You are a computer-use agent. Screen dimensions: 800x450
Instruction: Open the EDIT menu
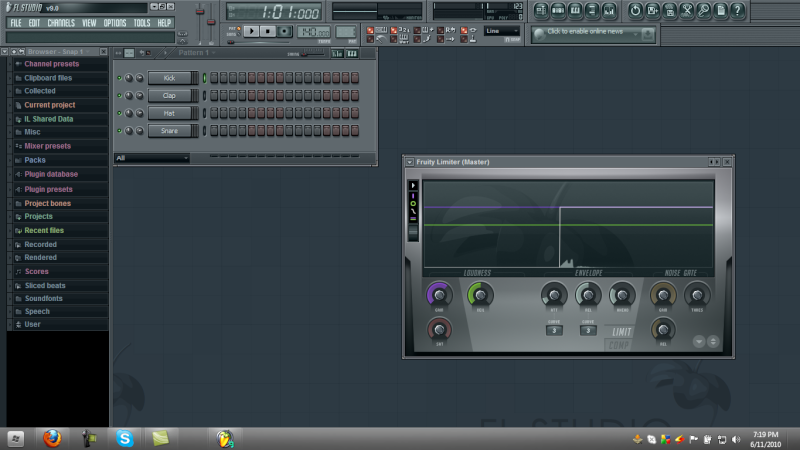34,23
